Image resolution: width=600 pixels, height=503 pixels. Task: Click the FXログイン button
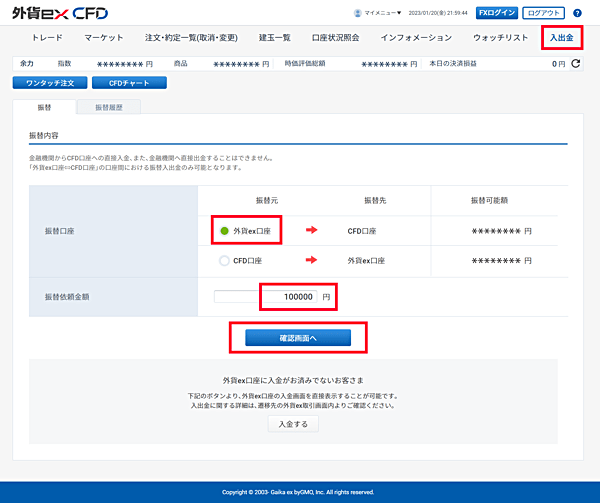click(497, 13)
